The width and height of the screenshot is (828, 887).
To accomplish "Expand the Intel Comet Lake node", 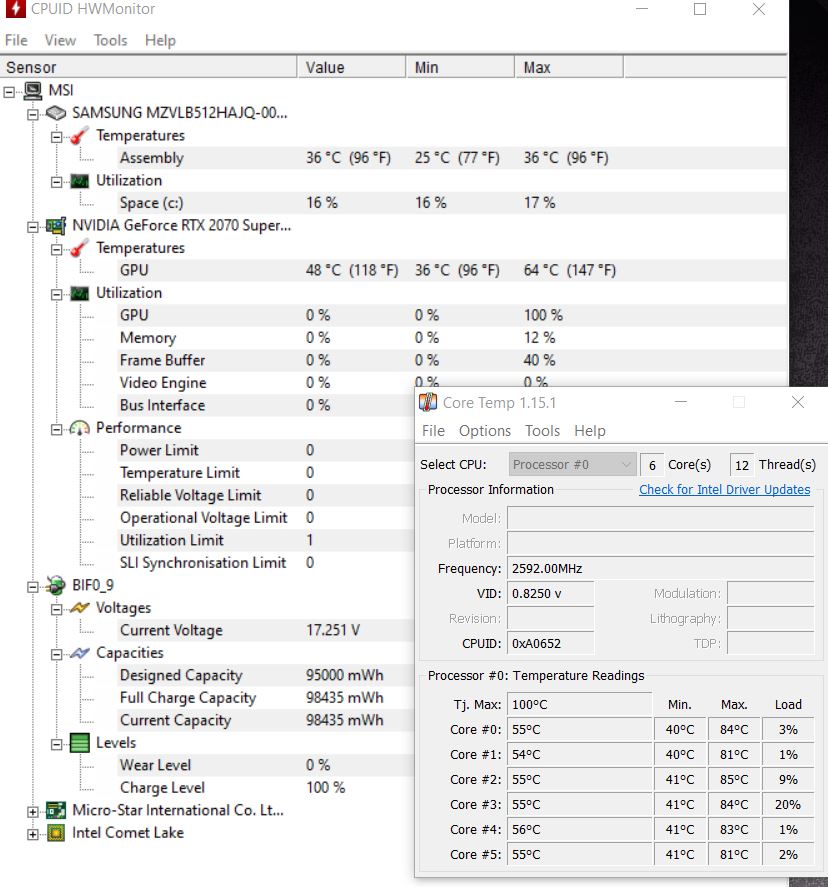I will point(33,834).
